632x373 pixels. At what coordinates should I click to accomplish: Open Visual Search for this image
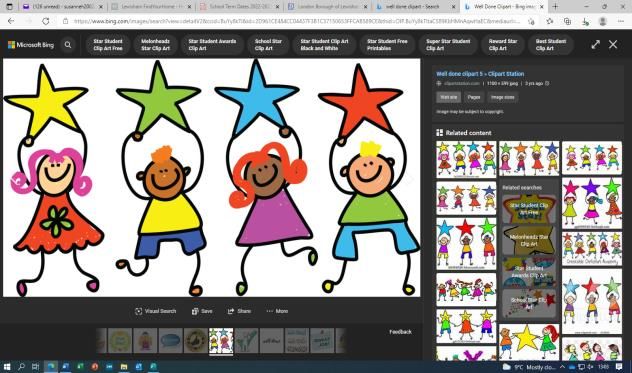coord(156,311)
